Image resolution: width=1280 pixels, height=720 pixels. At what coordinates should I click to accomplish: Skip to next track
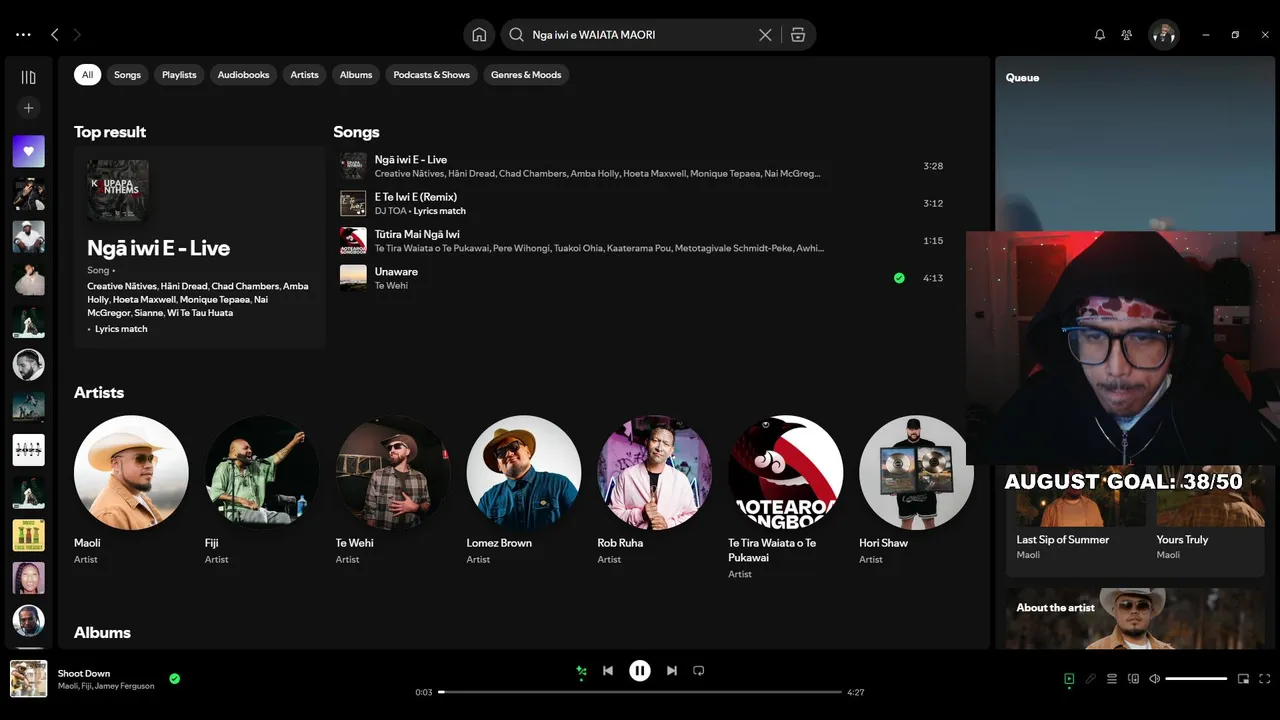[x=672, y=671]
